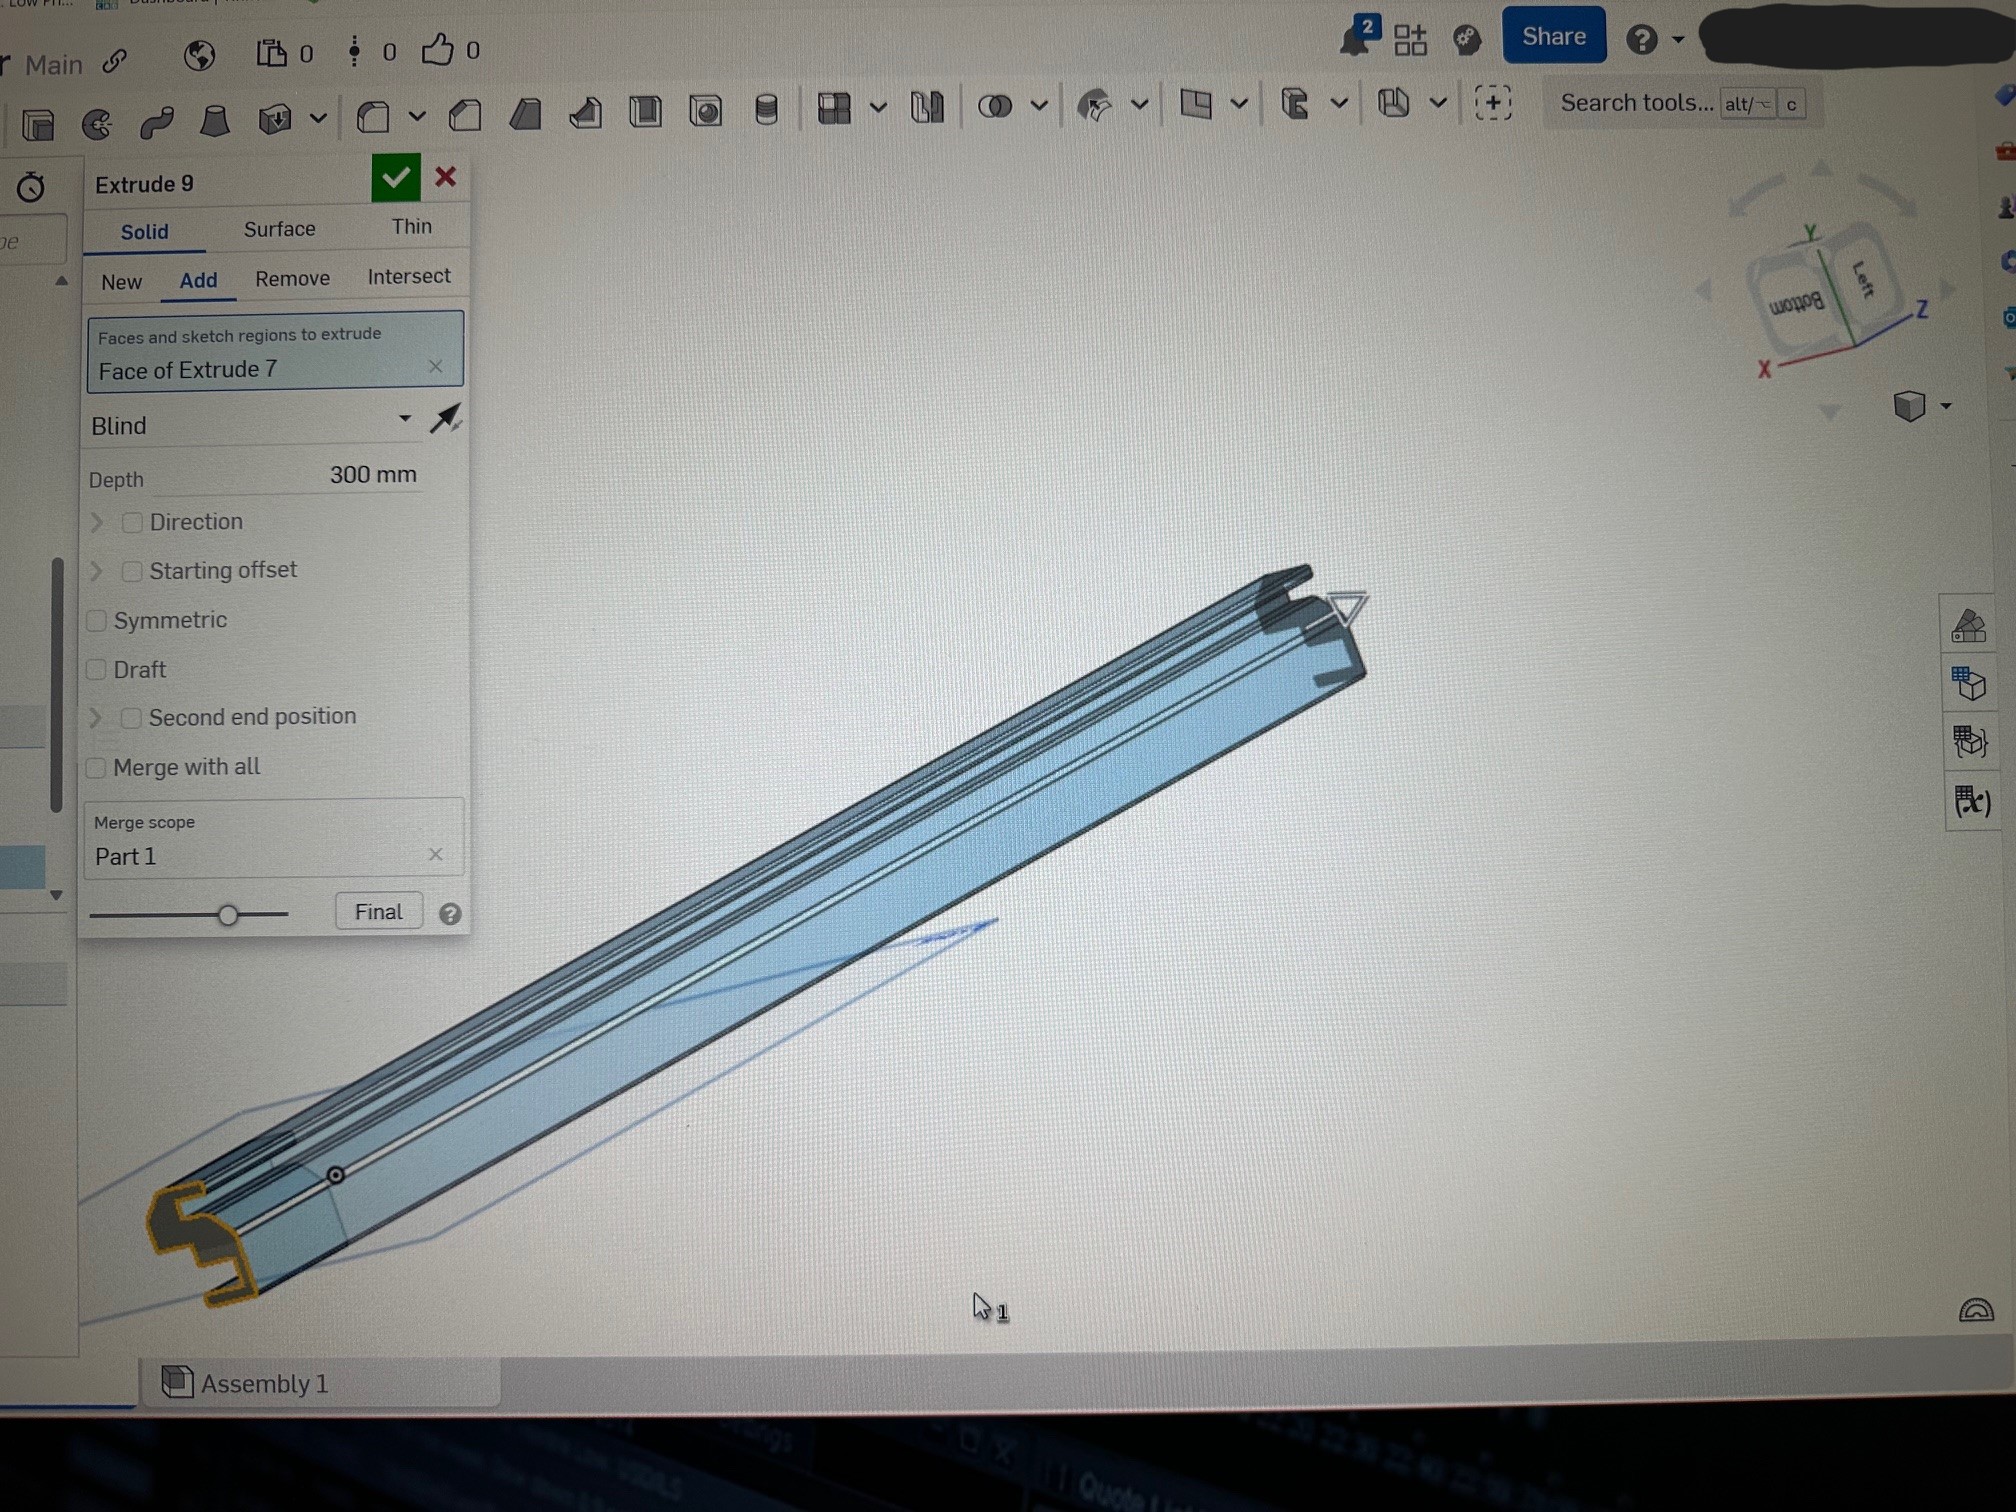Image resolution: width=2016 pixels, height=1512 pixels.
Task: Click the Final button
Action: (378, 911)
